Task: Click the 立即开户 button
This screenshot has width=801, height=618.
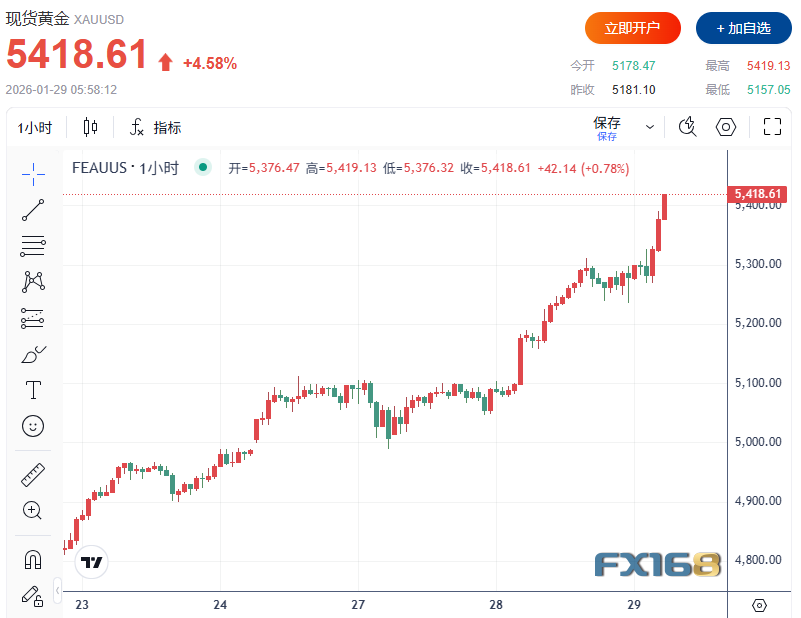Action: pyautogui.click(x=633, y=28)
